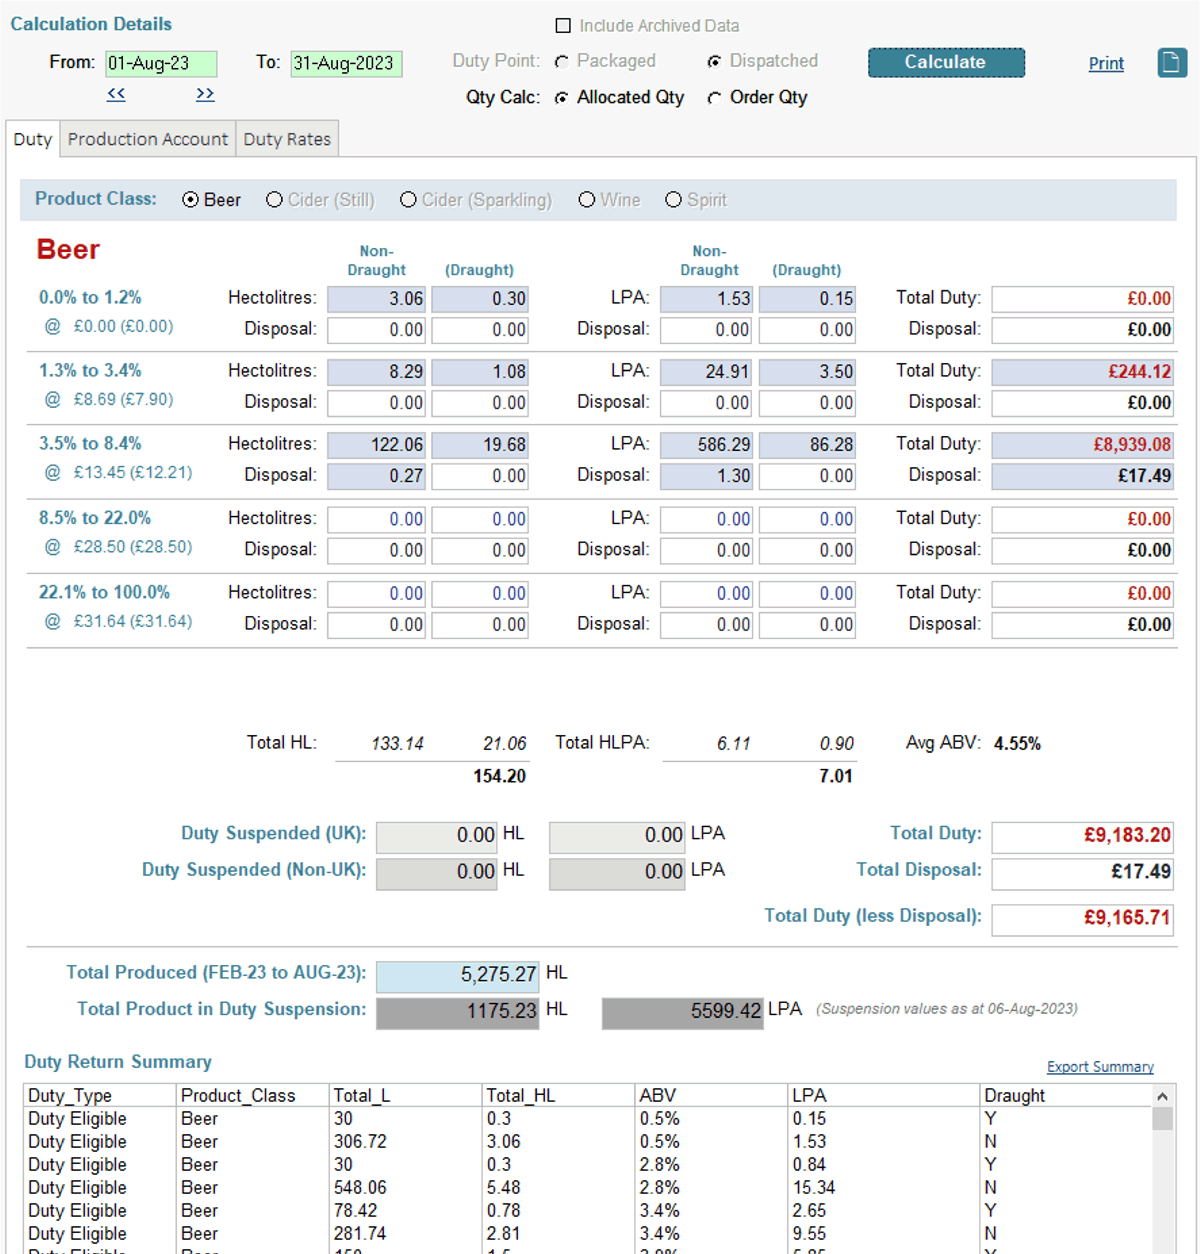Enable the Include Archived Data checkbox
Image resolution: width=1200 pixels, height=1254 pixels.
coord(563,25)
